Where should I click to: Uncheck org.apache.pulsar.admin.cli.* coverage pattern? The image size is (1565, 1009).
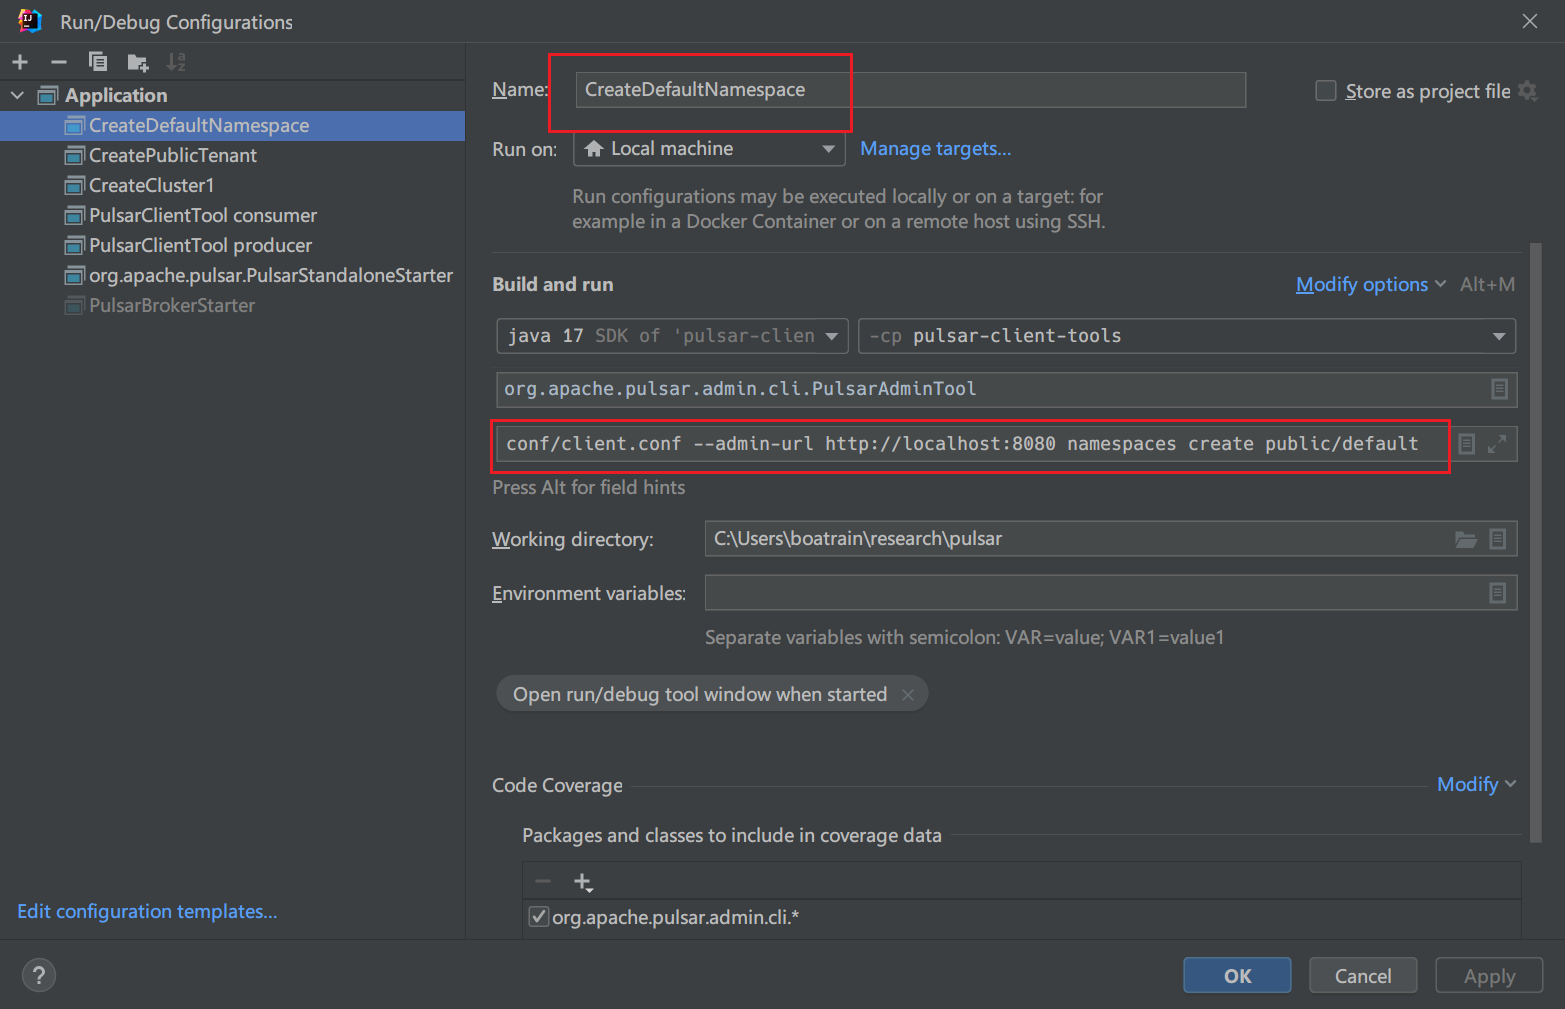[539, 917]
